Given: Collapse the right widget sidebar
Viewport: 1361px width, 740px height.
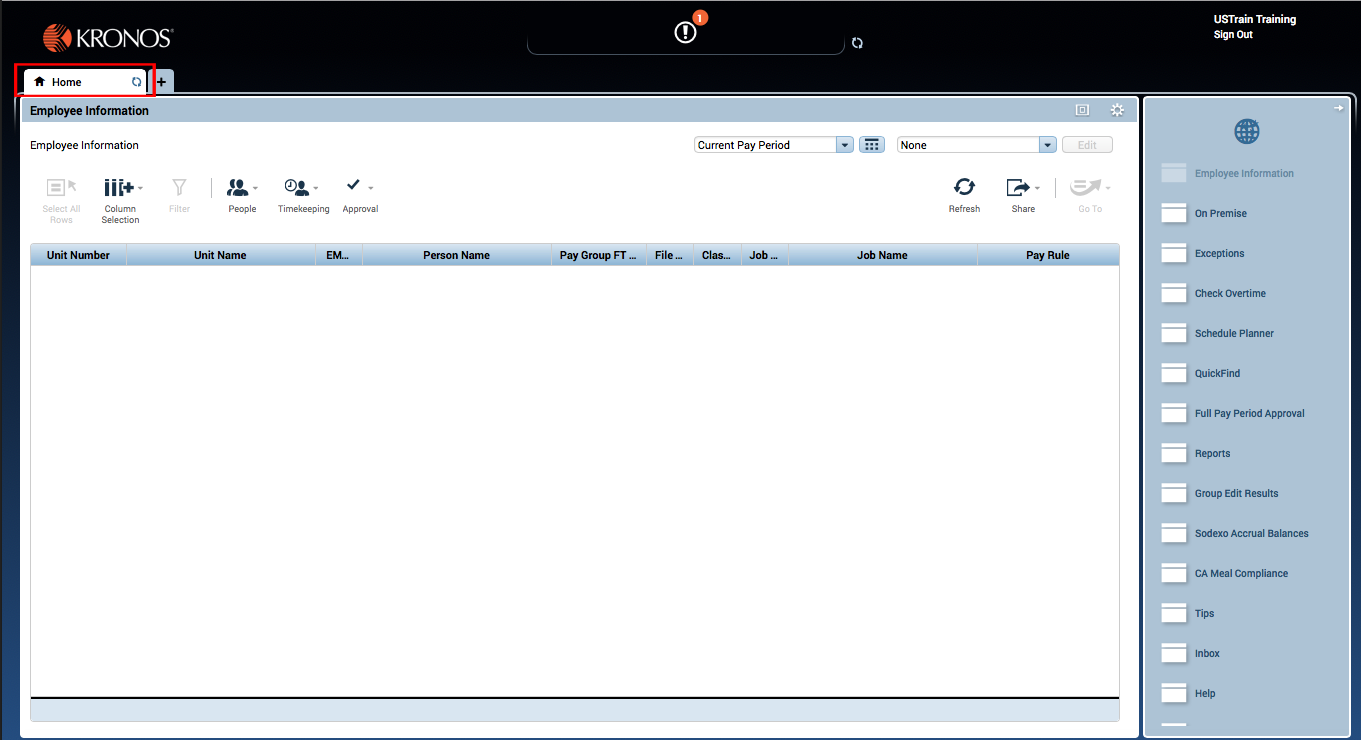Looking at the screenshot, I should point(1339,107).
